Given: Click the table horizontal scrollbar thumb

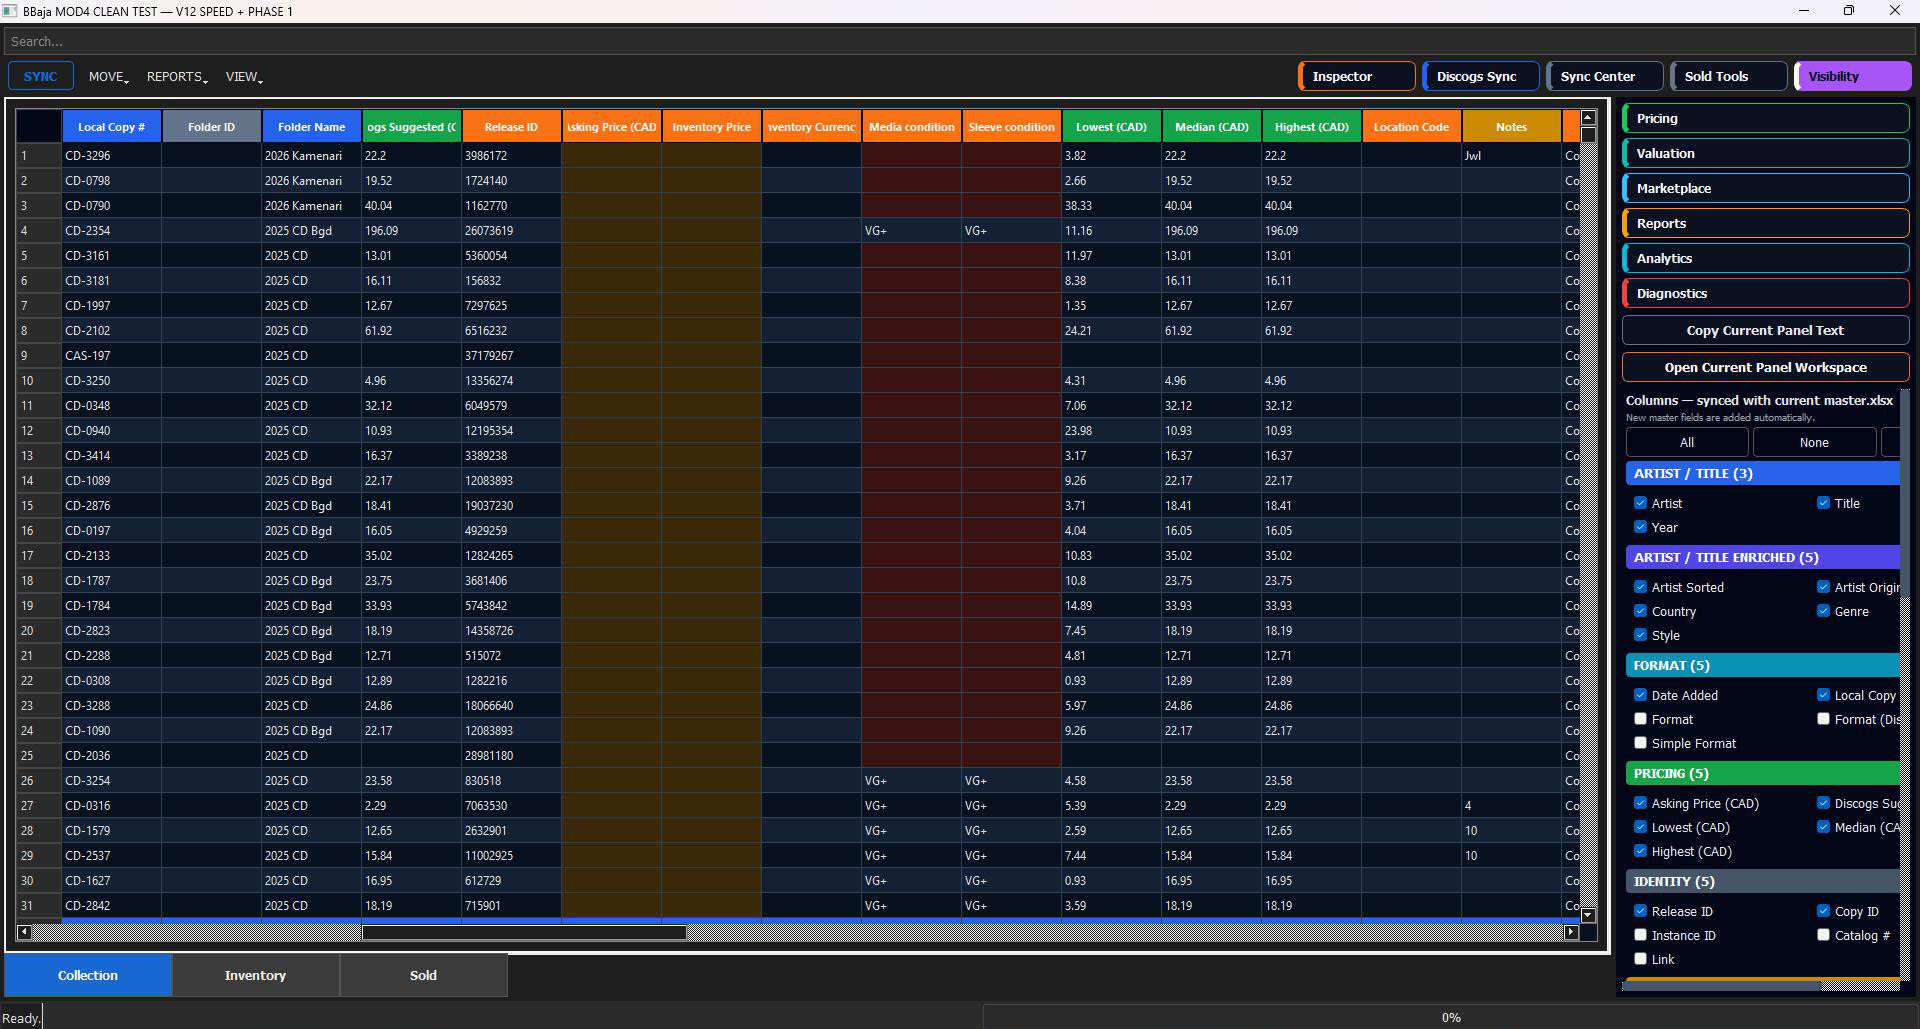Looking at the screenshot, I should coord(524,932).
